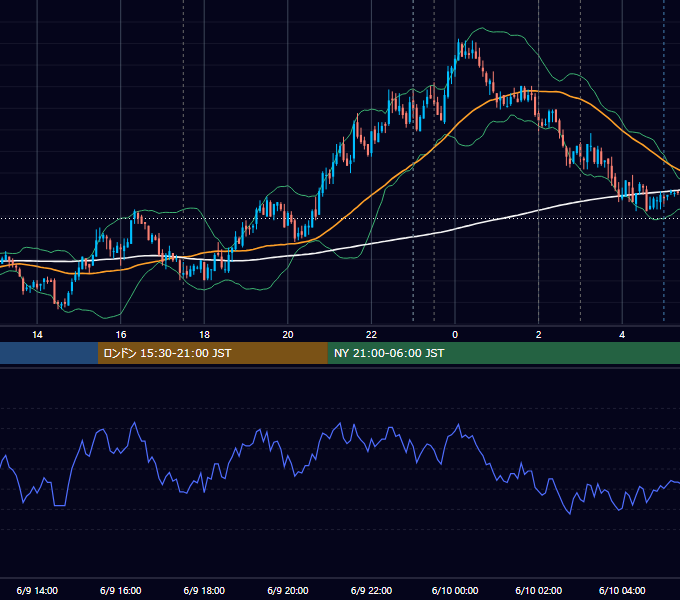Image resolution: width=680 pixels, height=600 pixels.
Task: Click the 14 hour axis label
Action: [37, 335]
